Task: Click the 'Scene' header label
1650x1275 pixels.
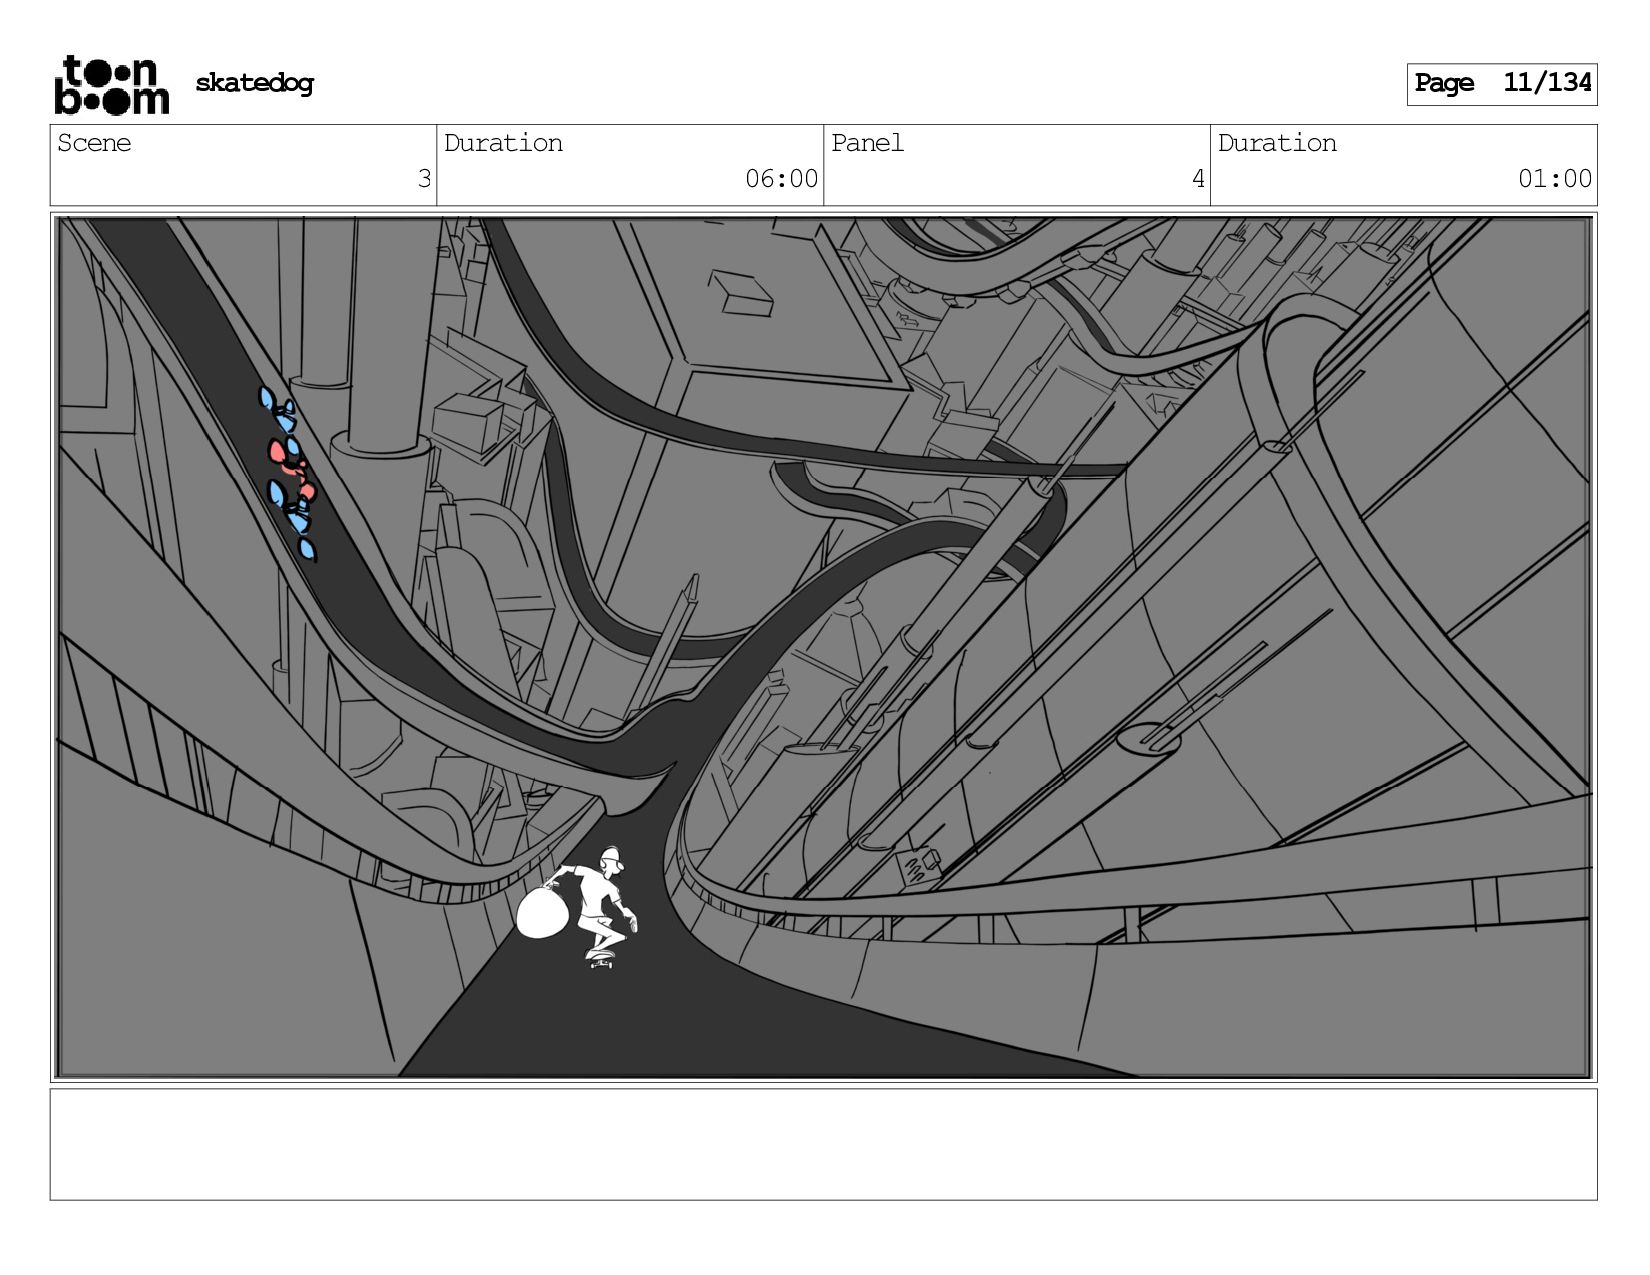Action: 94,143
